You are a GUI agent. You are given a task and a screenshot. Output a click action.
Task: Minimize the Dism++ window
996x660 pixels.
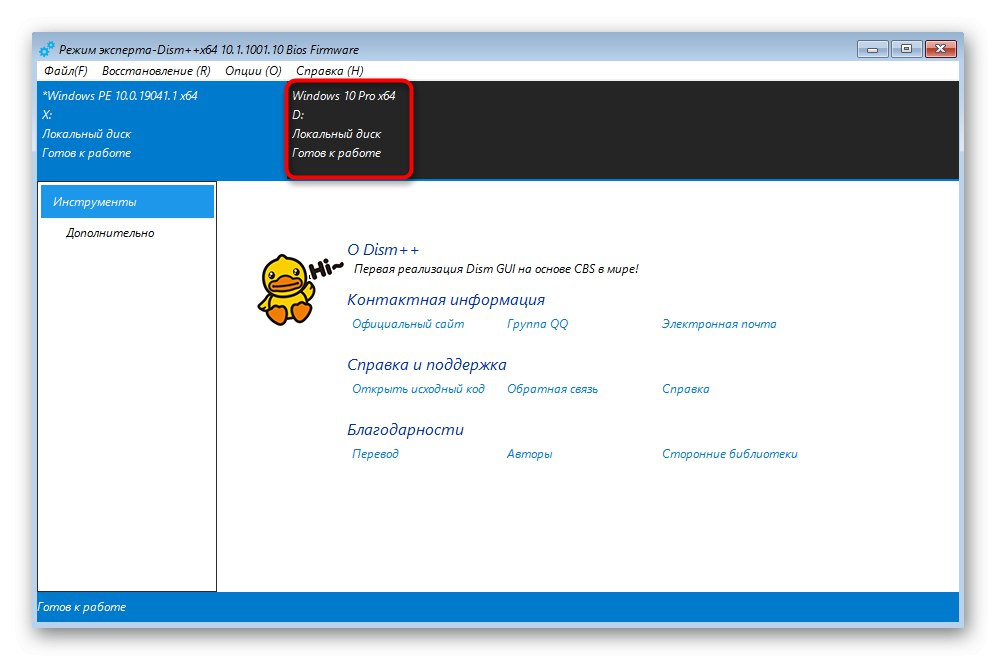[873, 50]
